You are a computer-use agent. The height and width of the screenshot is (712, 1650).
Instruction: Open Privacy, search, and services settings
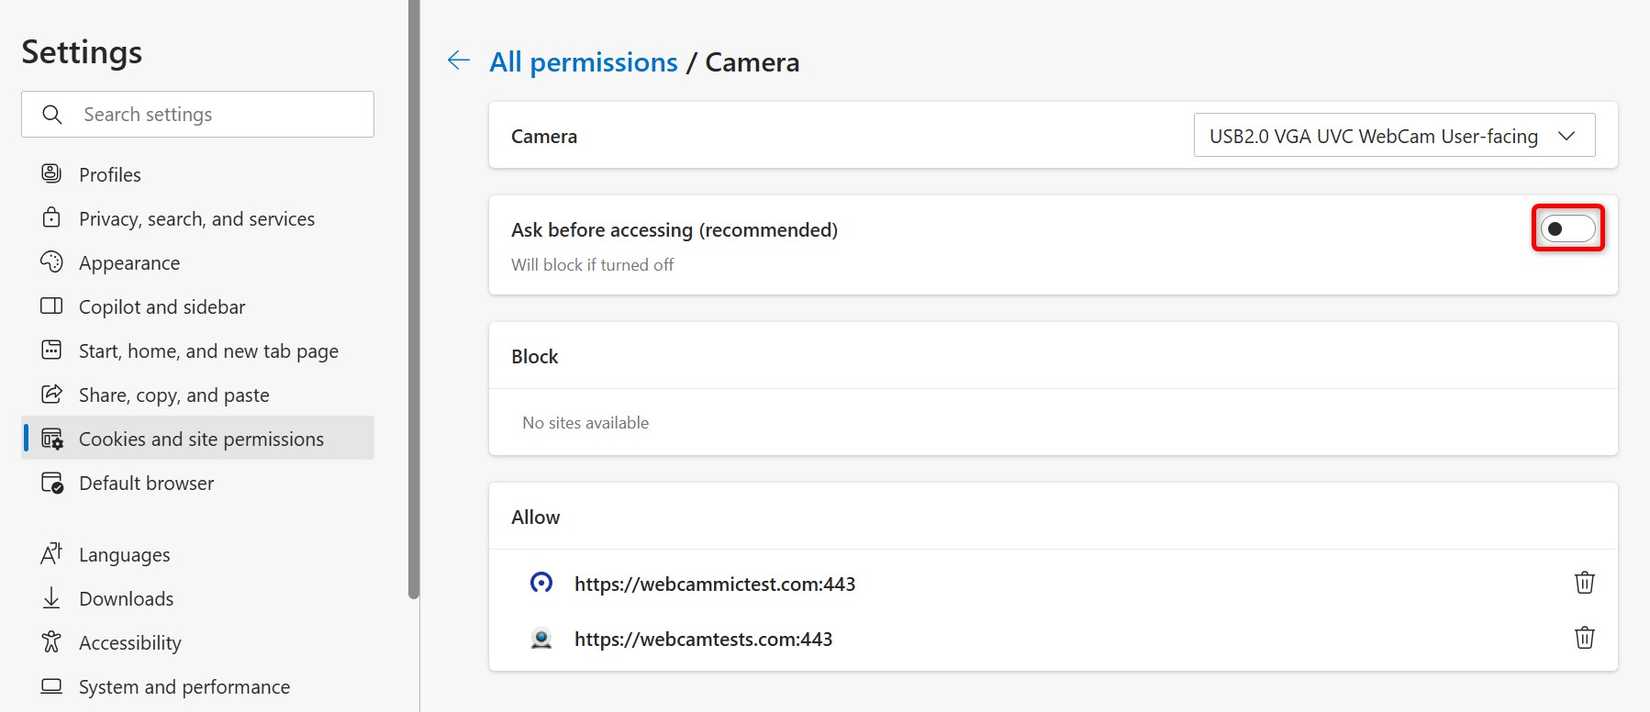[196, 219]
